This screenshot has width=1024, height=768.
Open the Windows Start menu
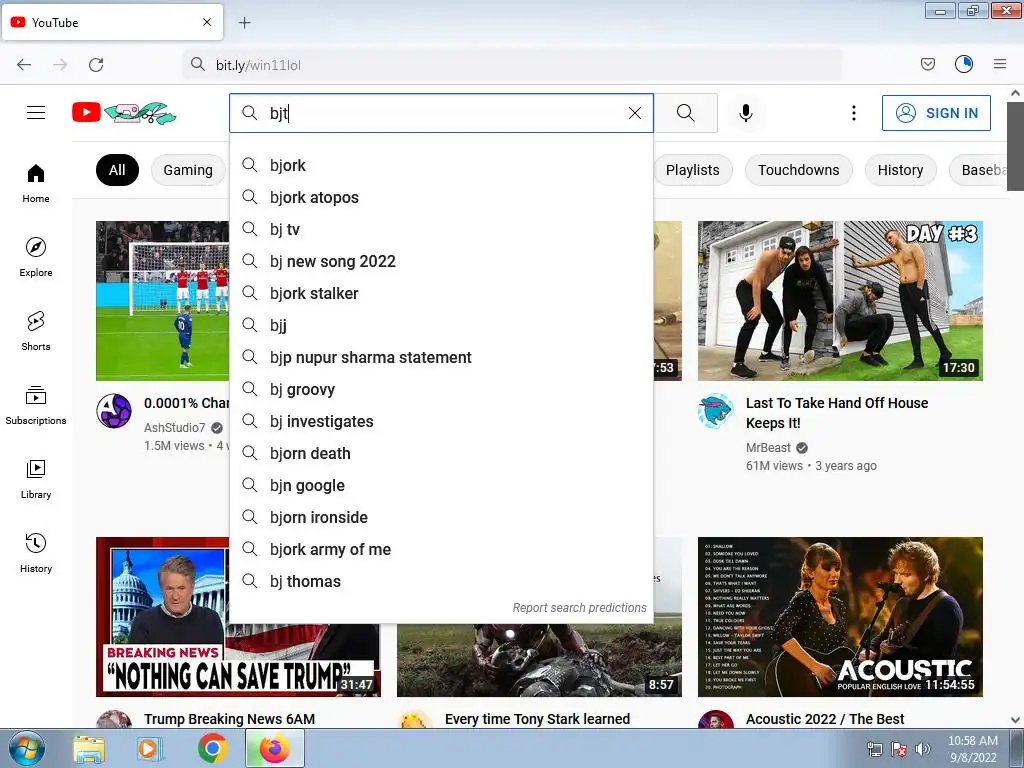[x=27, y=749]
